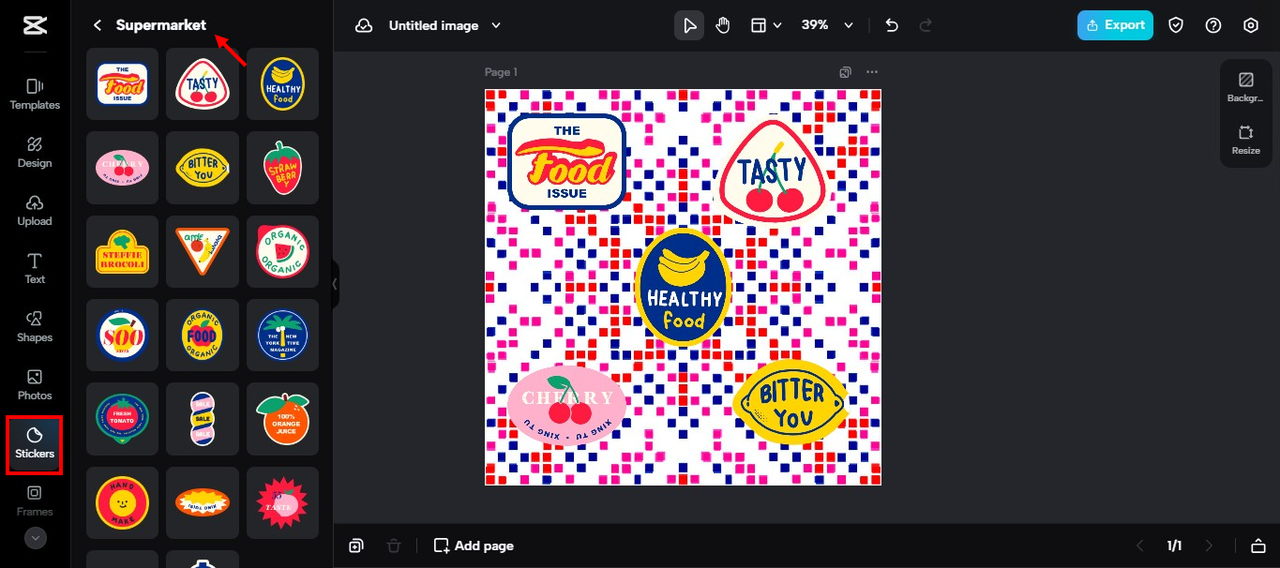Add strawberry sticker from panel
Image resolution: width=1280 pixels, height=568 pixels.
[282, 168]
